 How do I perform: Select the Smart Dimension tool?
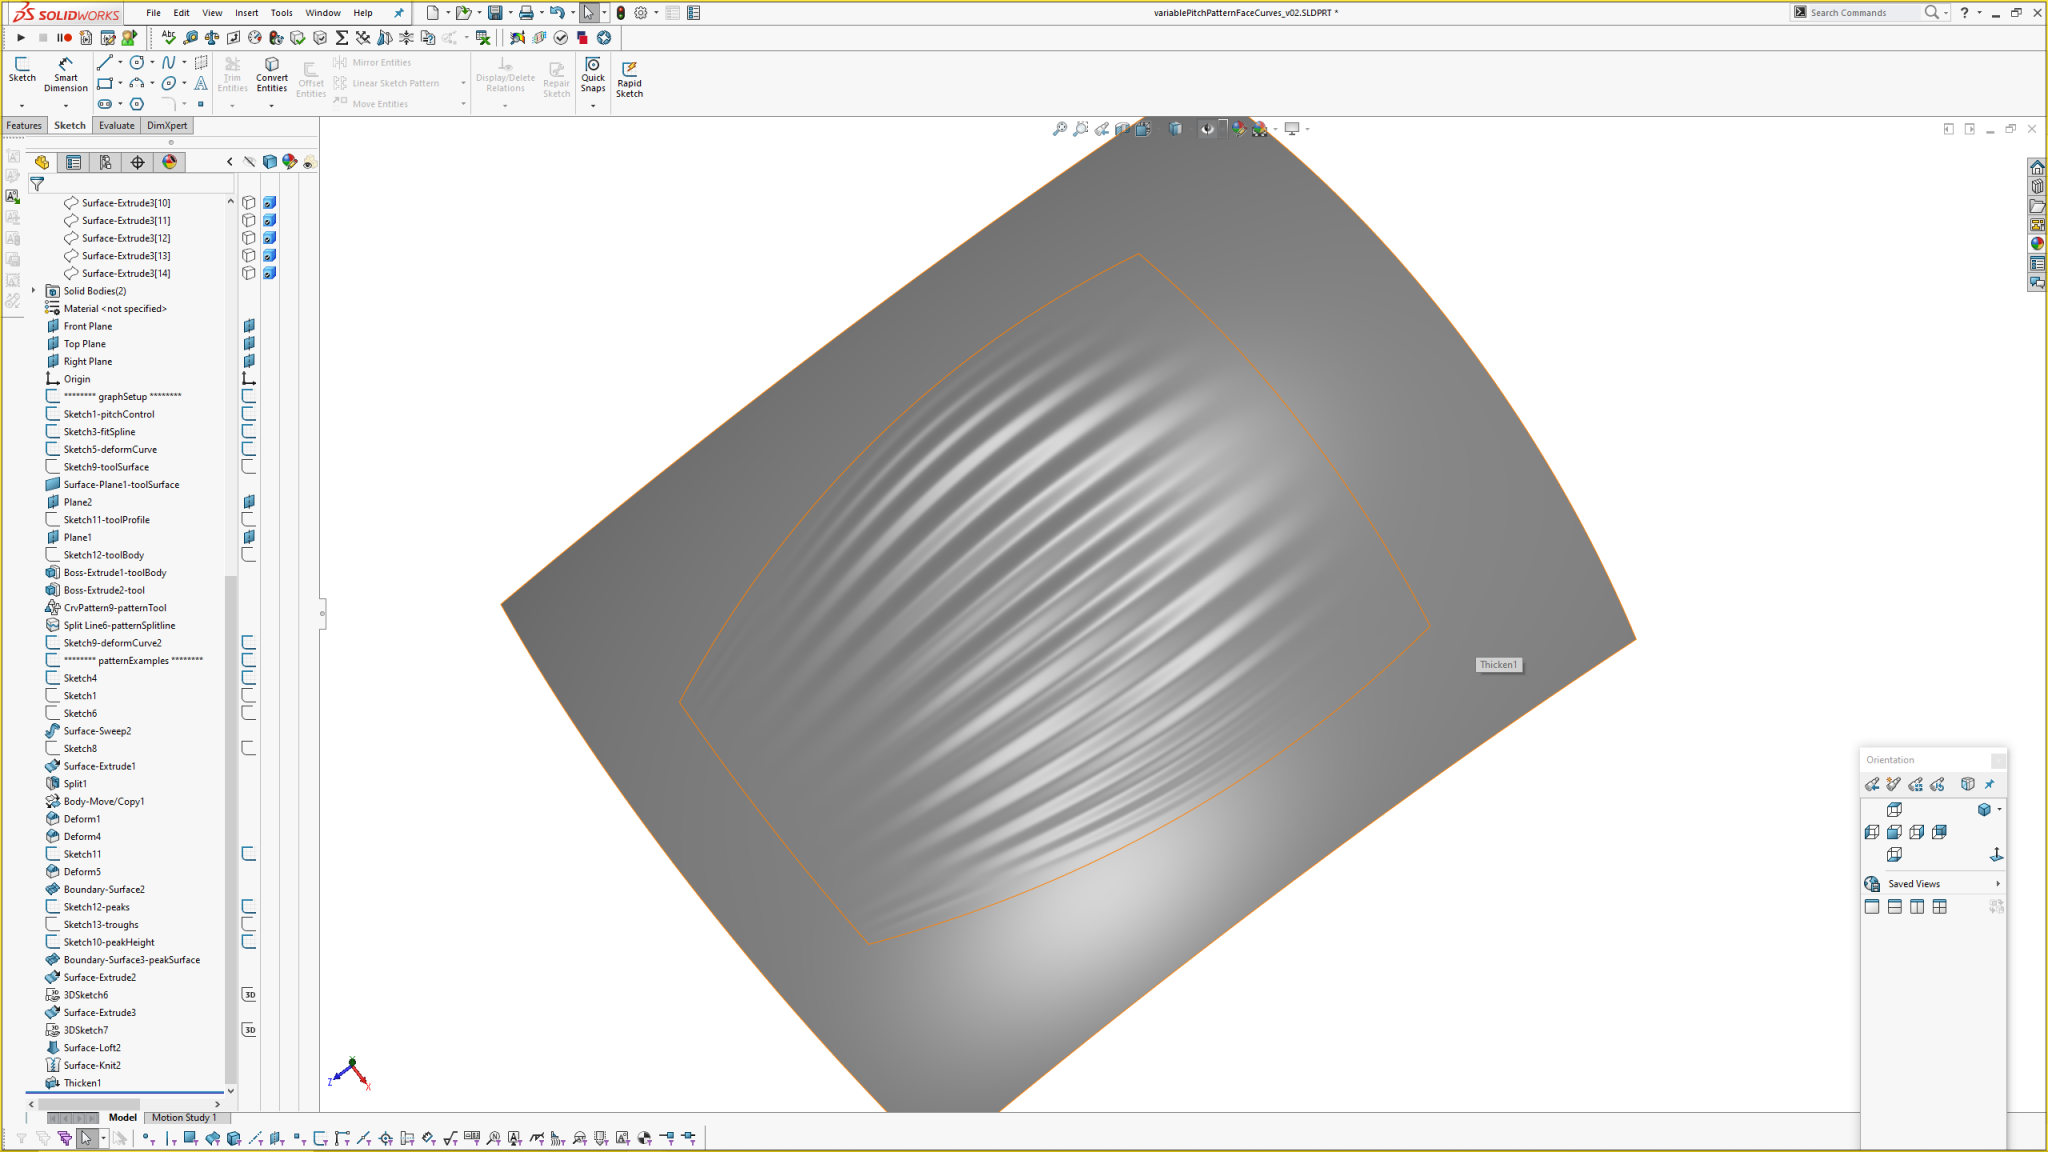(66, 74)
